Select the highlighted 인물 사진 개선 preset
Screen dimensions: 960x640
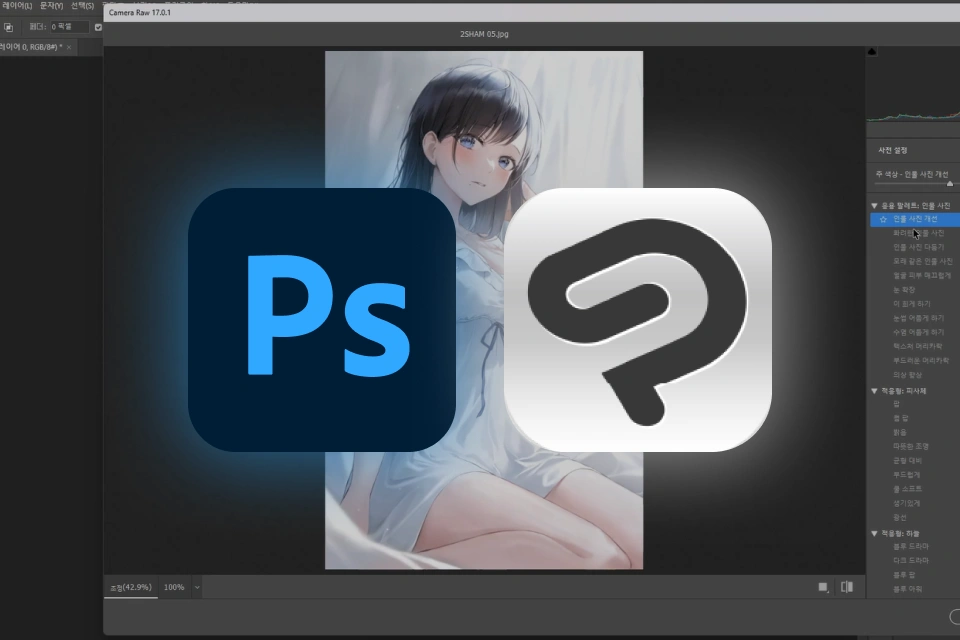[915, 219]
